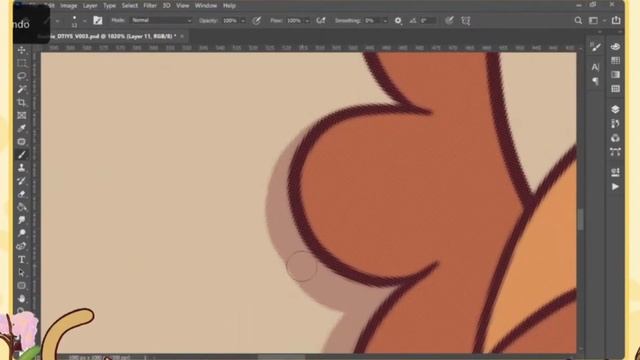This screenshot has width=640, height=360.
Task: Click the vertical scrollbar beside the canvas
Action: click(580, 220)
